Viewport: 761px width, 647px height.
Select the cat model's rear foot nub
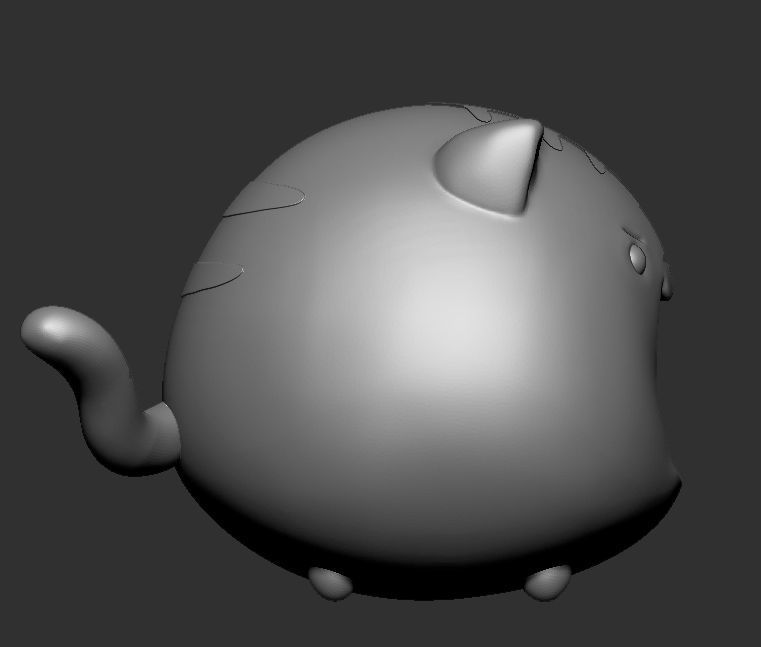point(331,582)
